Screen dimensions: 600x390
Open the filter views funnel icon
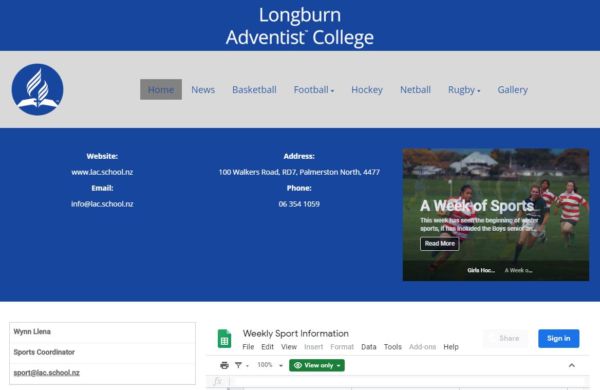coord(238,366)
